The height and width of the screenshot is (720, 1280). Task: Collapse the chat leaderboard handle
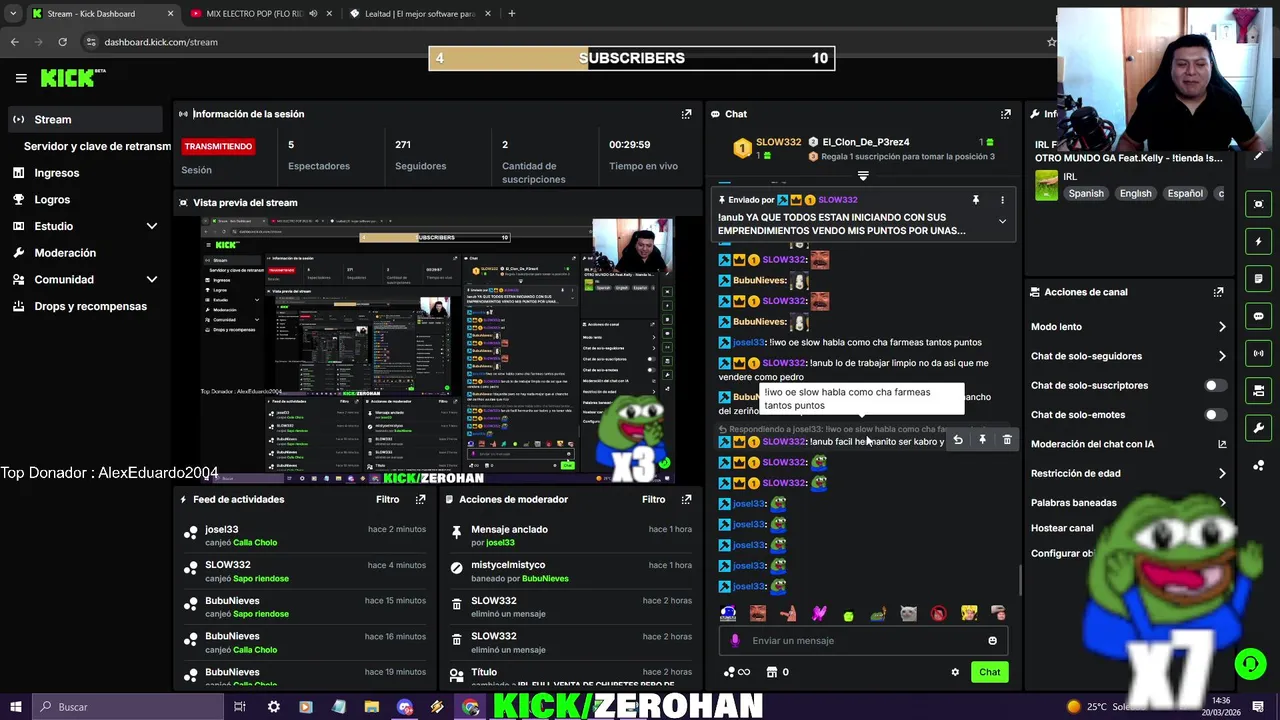coord(863,175)
